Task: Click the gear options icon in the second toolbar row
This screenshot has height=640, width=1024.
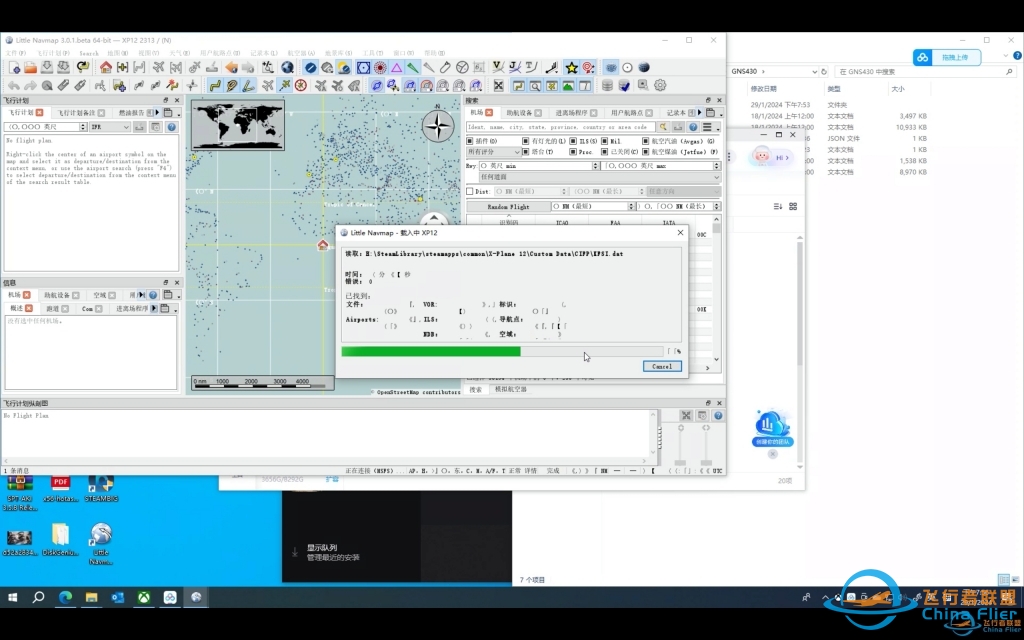Action: (660, 85)
